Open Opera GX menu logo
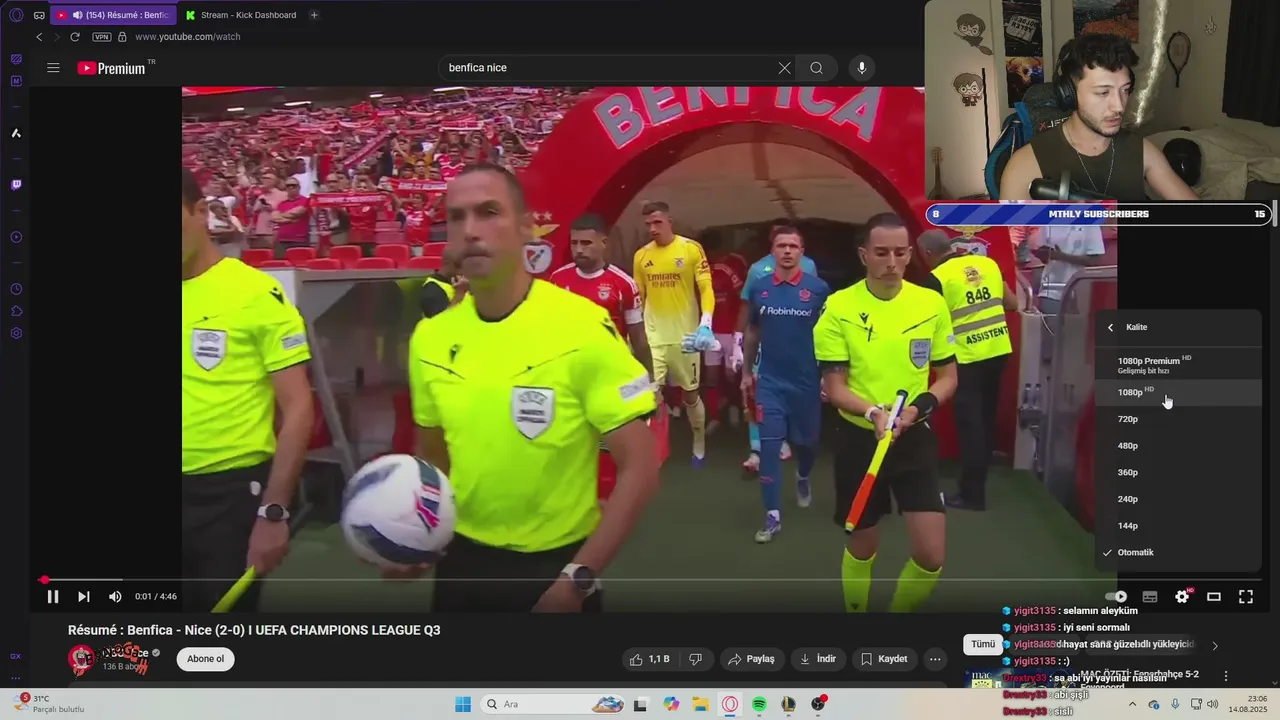The height and width of the screenshot is (720, 1280). click(x=16, y=15)
